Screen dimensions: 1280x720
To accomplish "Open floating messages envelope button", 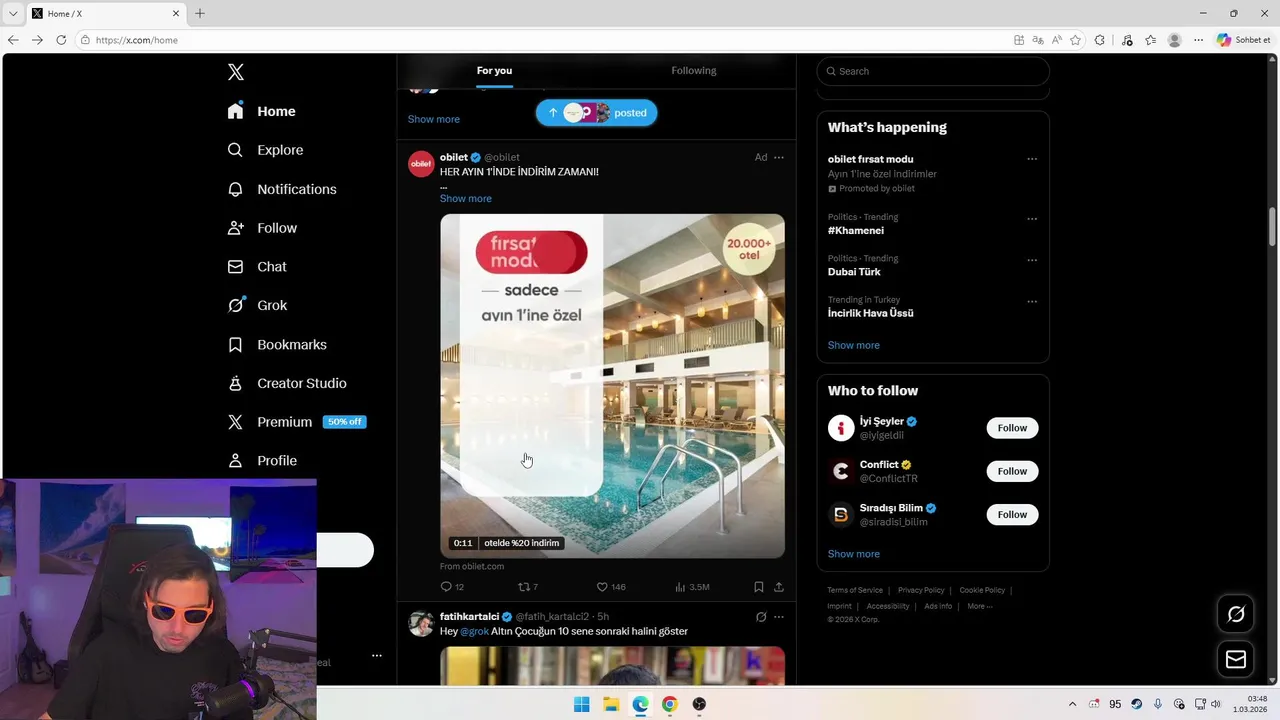I will pos(1236,659).
